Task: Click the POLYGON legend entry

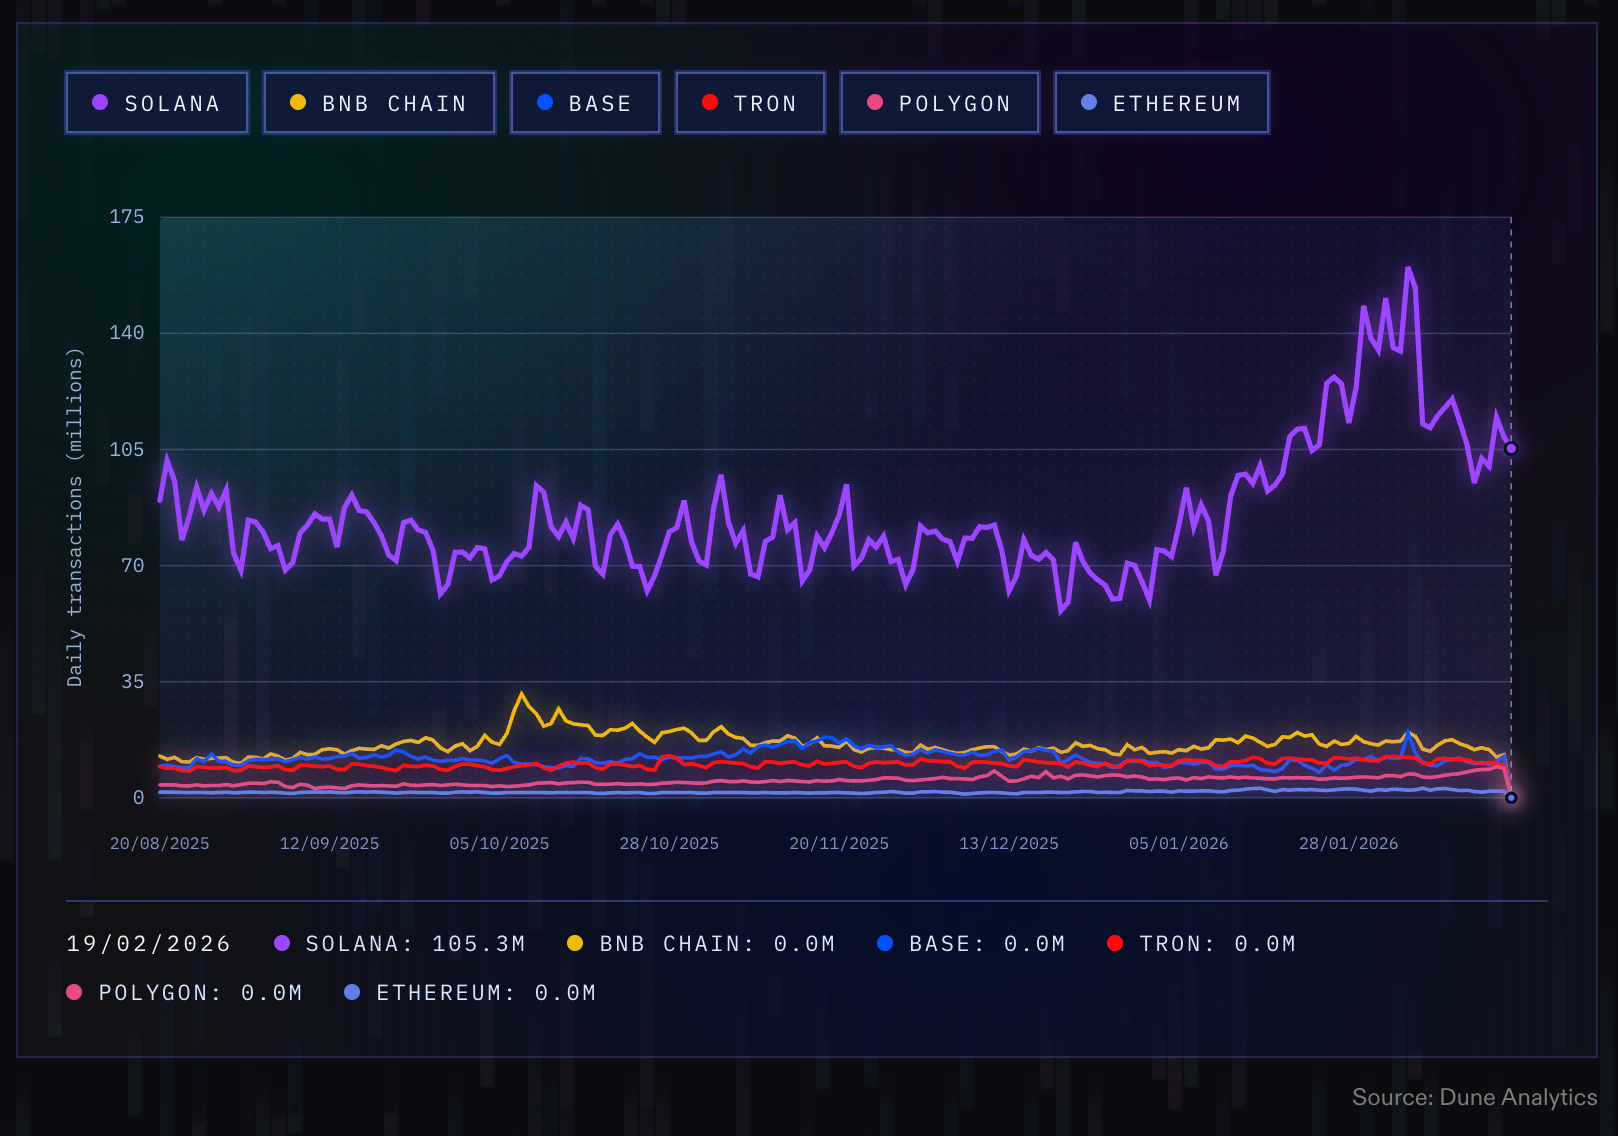Action: [939, 102]
